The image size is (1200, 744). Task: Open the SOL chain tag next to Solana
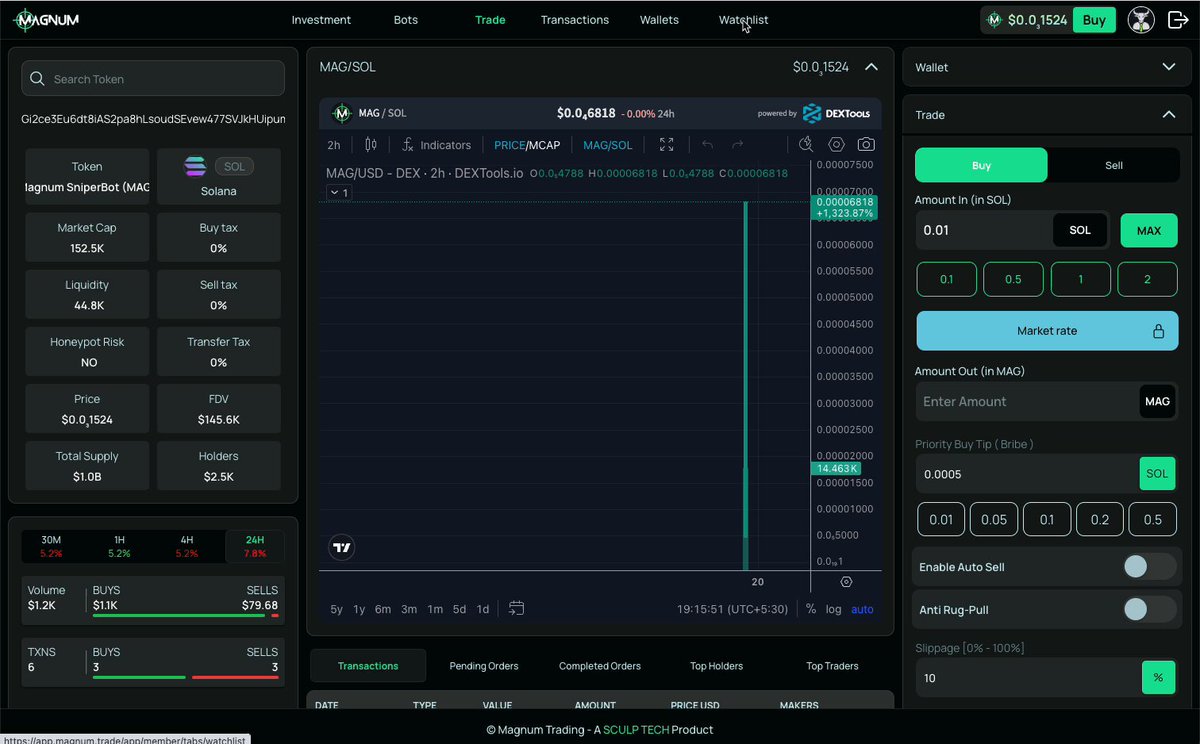(x=234, y=167)
